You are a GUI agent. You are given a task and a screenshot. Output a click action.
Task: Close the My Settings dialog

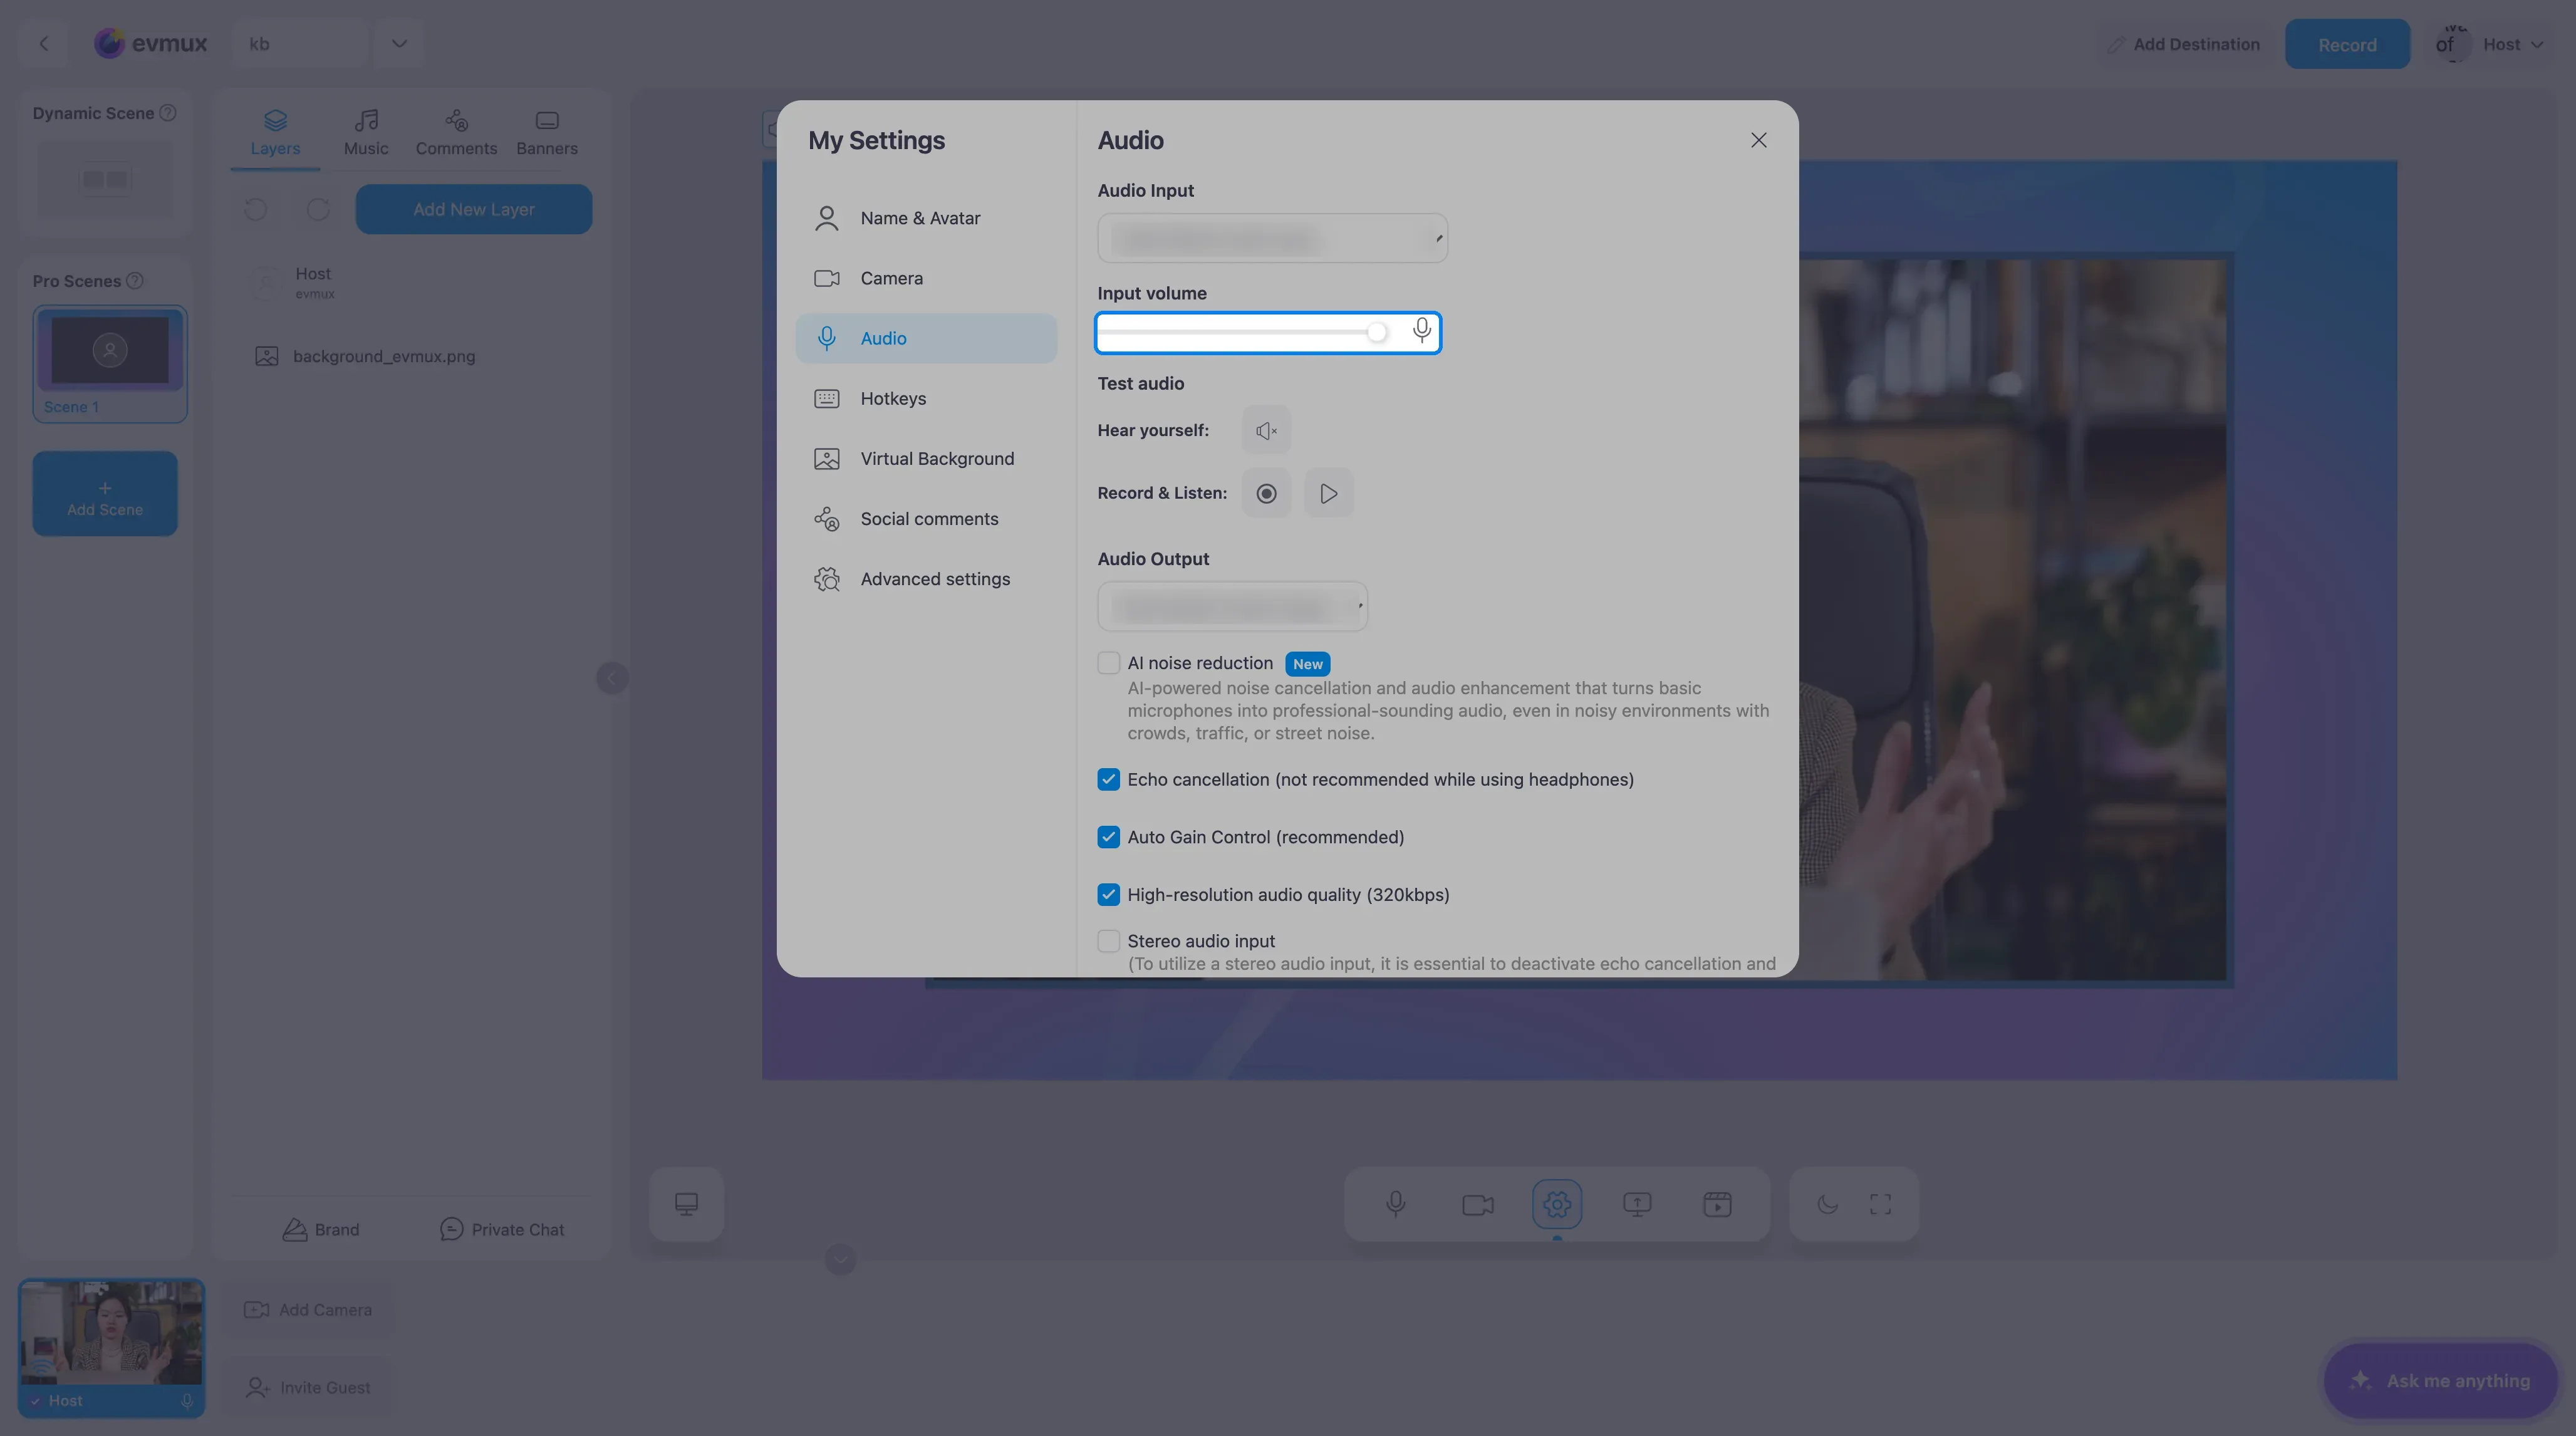(1758, 140)
